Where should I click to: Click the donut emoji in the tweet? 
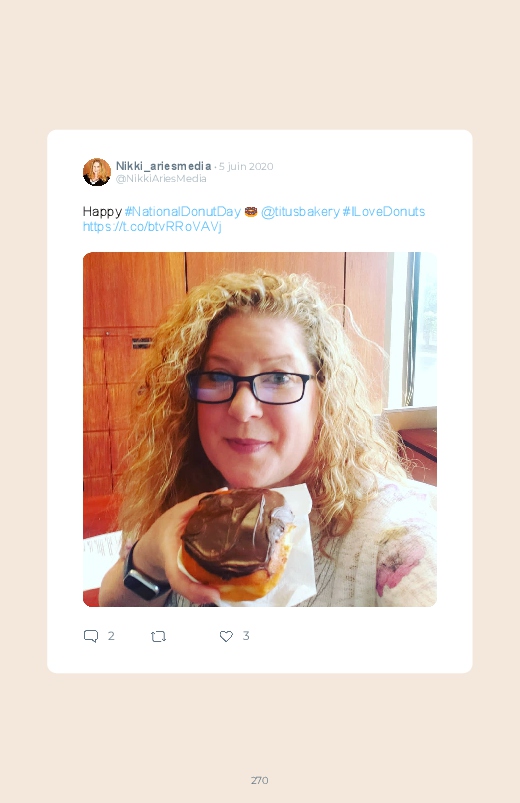click(251, 212)
